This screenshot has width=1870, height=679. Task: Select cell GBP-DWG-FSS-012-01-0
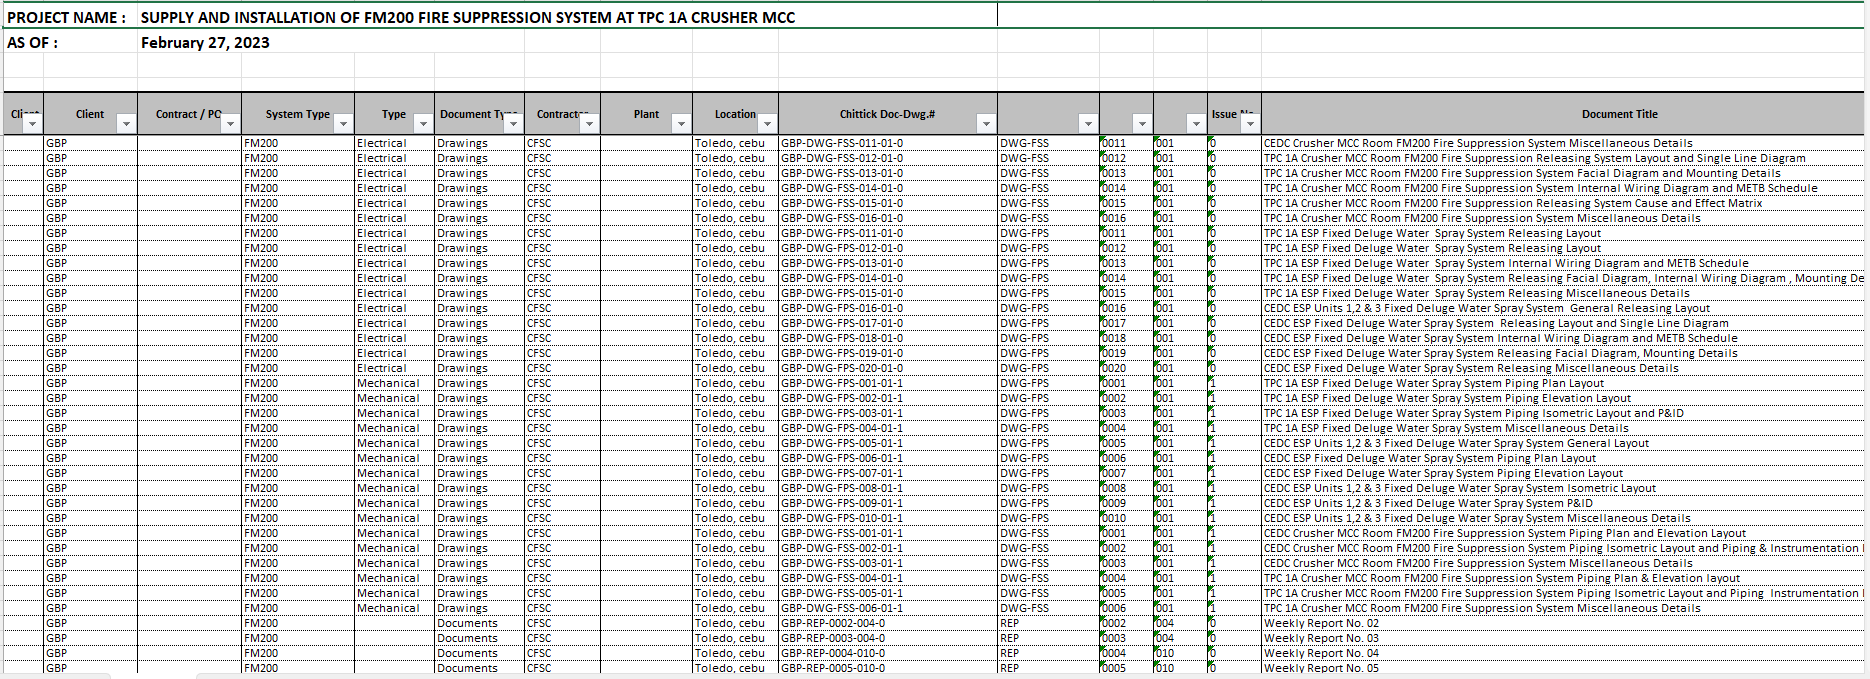tap(888, 158)
